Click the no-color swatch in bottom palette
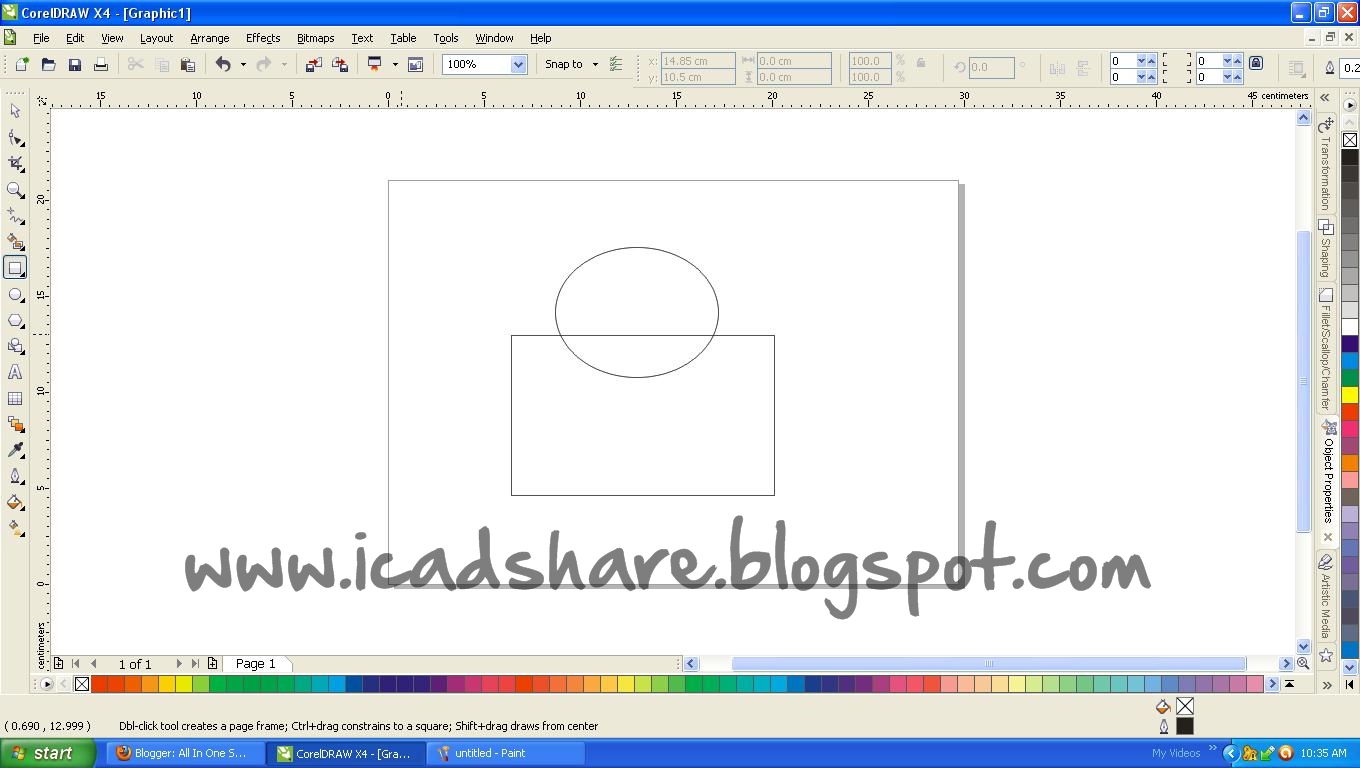The height and width of the screenshot is (768, 1360). 82,684
